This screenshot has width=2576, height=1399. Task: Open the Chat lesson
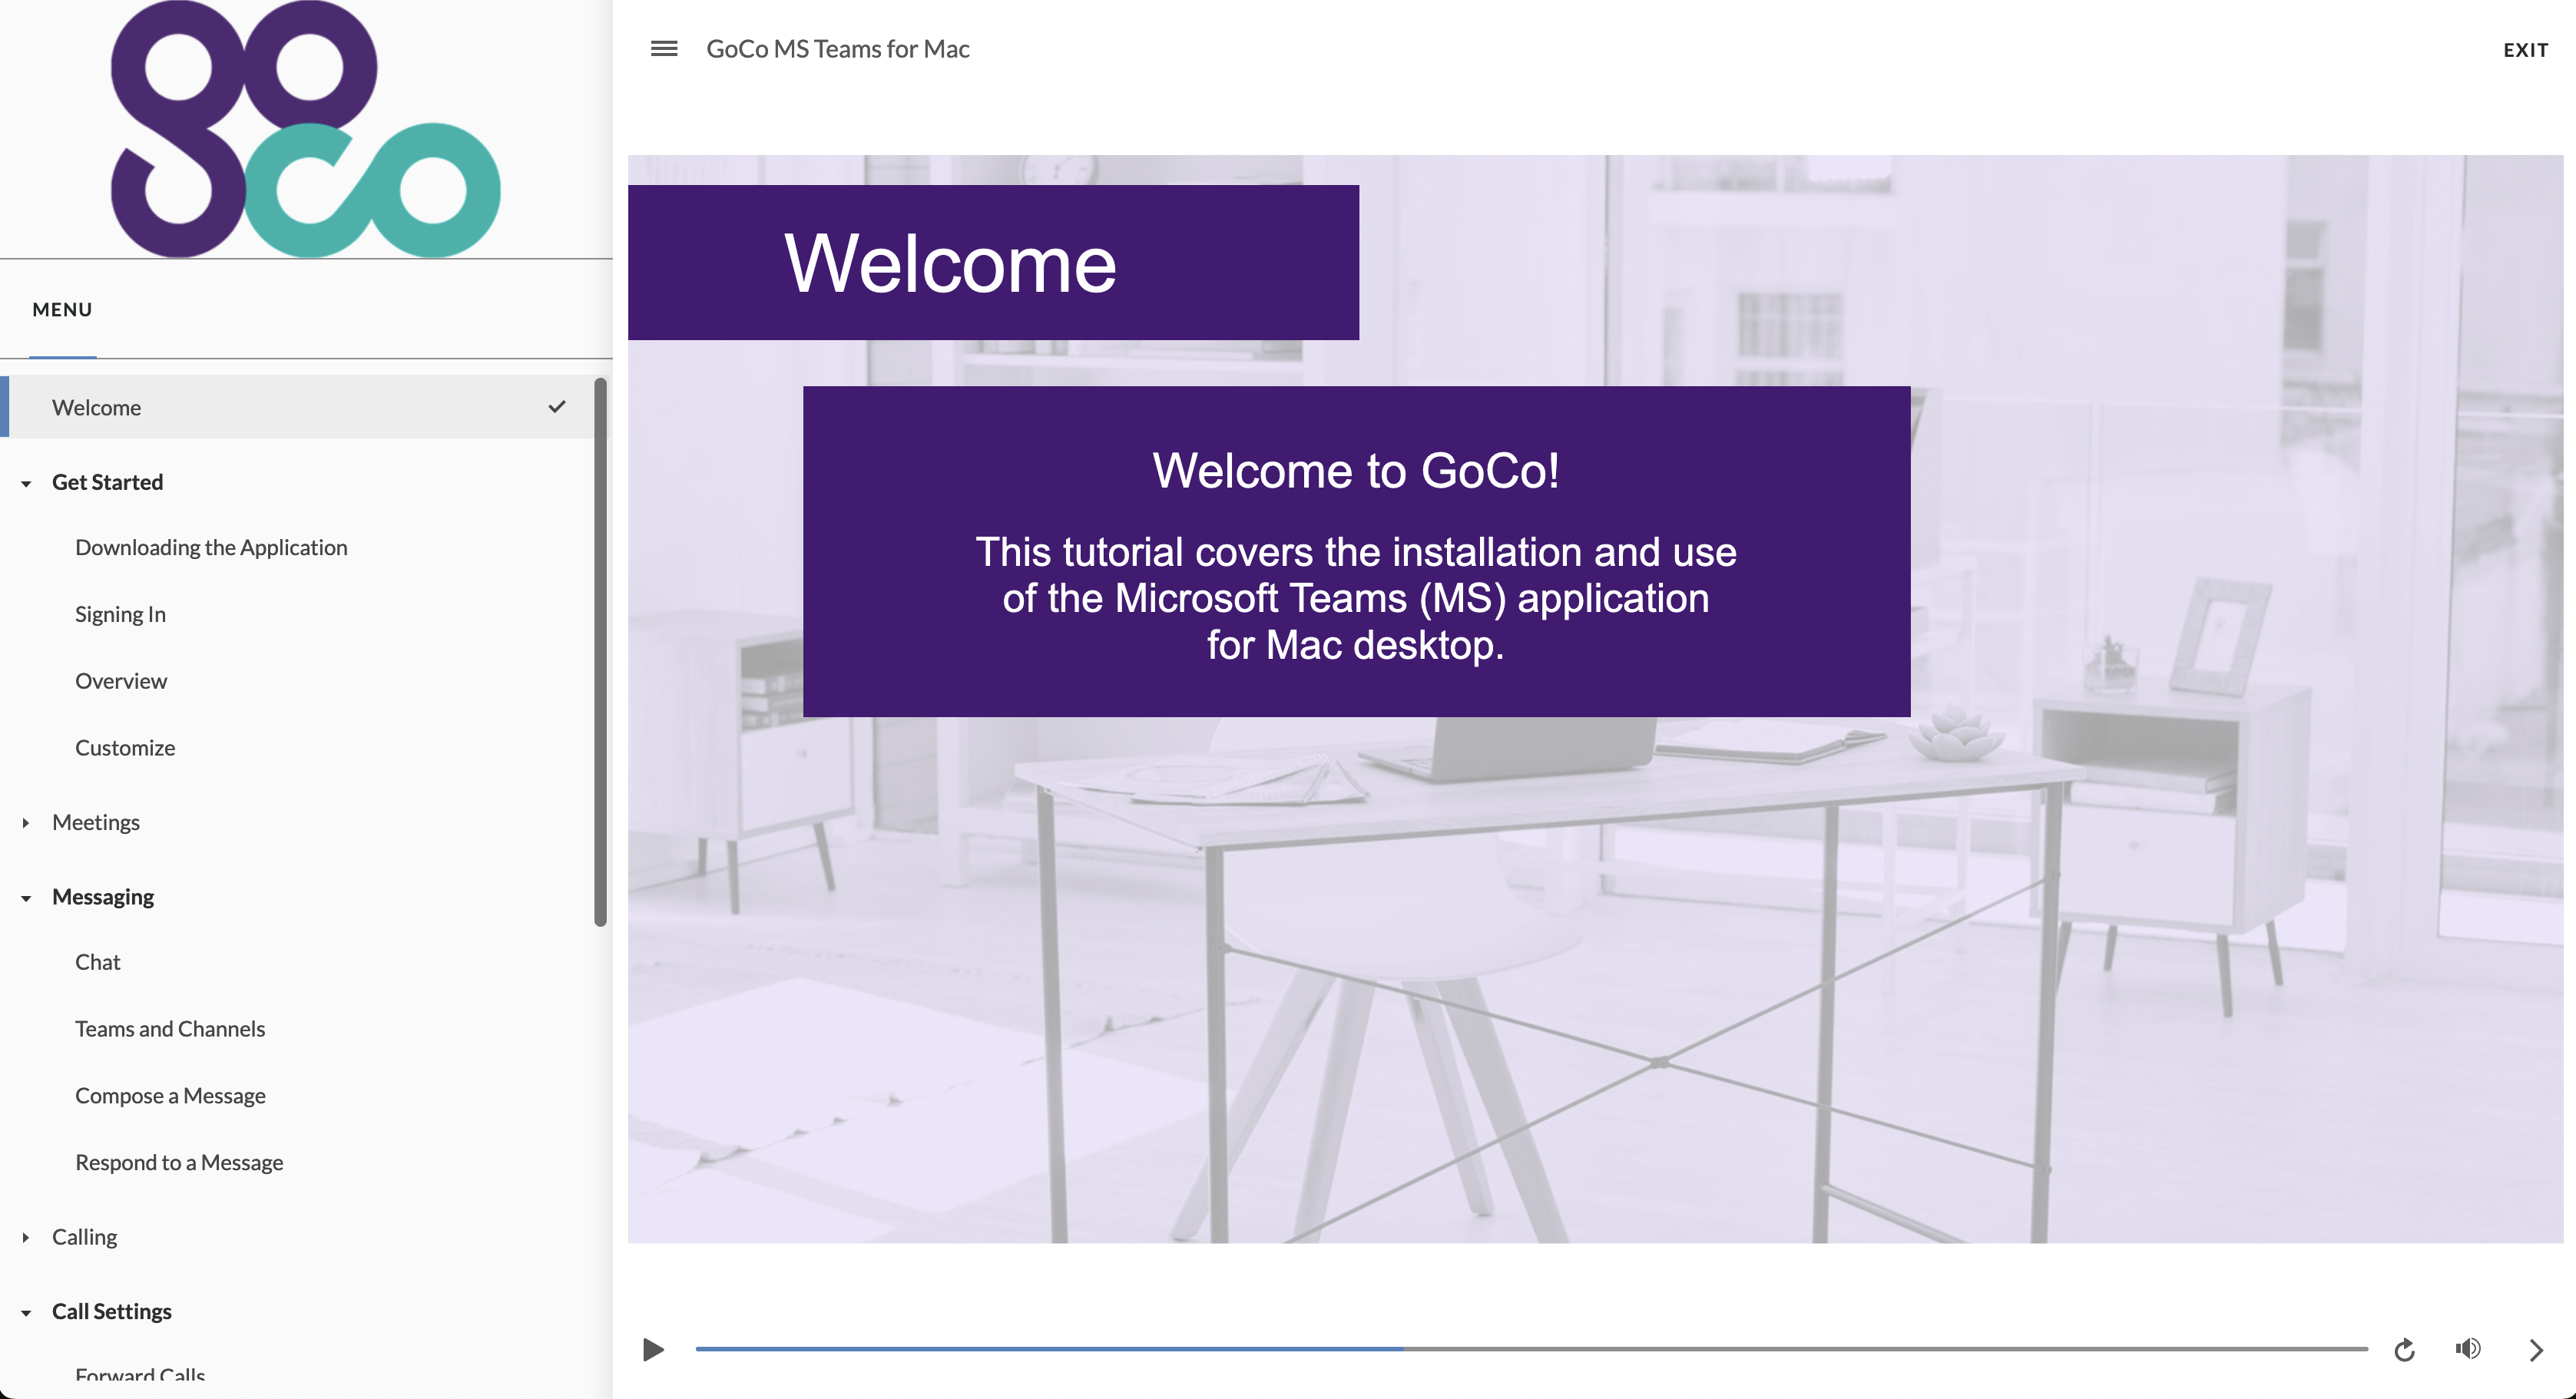tap(97, 962)
